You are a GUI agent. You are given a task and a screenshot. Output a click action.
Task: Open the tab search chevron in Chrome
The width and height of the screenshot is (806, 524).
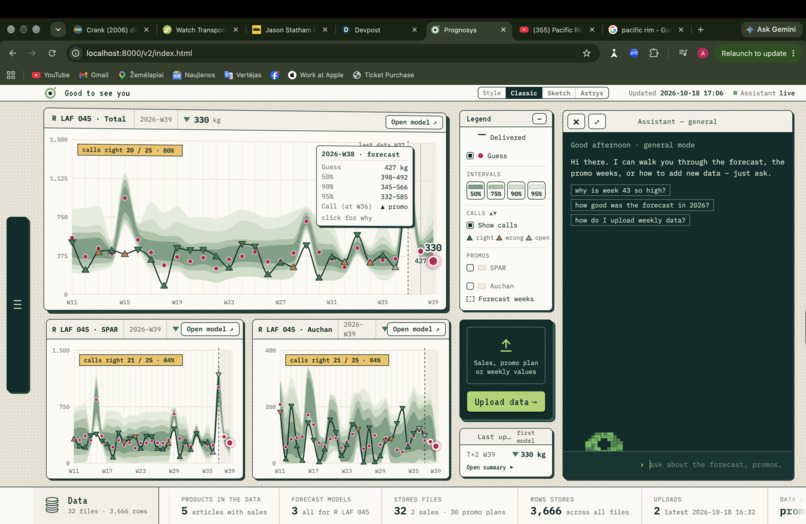tap(58, 30)
